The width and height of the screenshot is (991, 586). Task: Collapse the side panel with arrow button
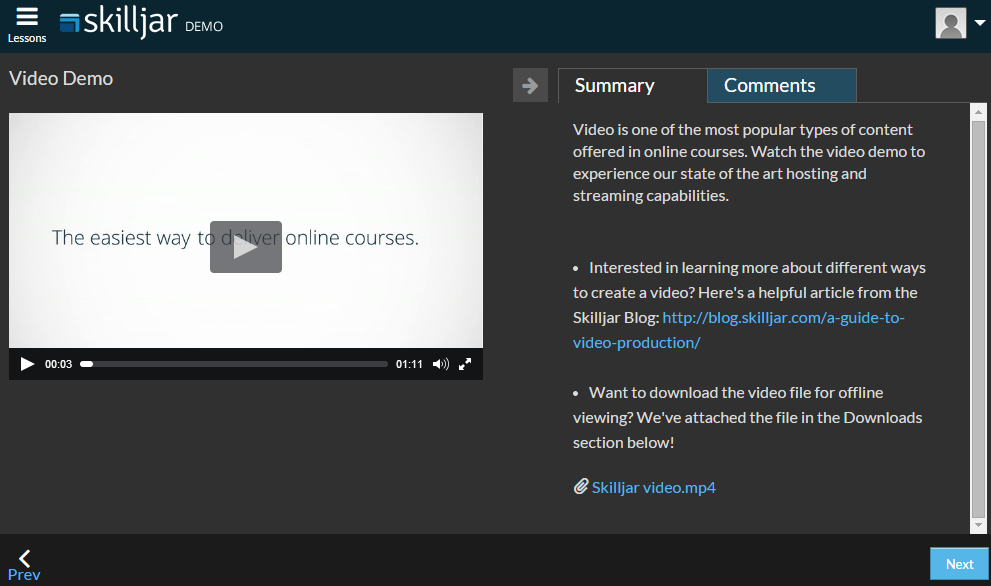pyautogui.click(x=530, y=85)
